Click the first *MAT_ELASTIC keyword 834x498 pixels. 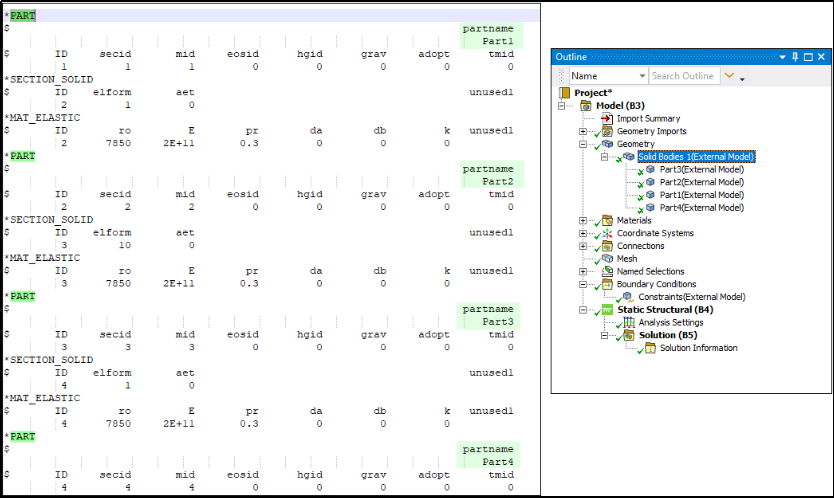pos(43,118)
